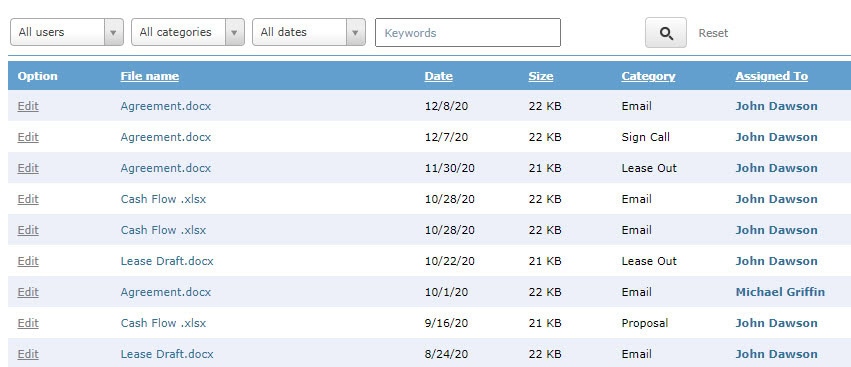Open Agreement.docx file from 12/8/20
The height and width of the screenshot is (367, 851).
[x=166, y=106]
